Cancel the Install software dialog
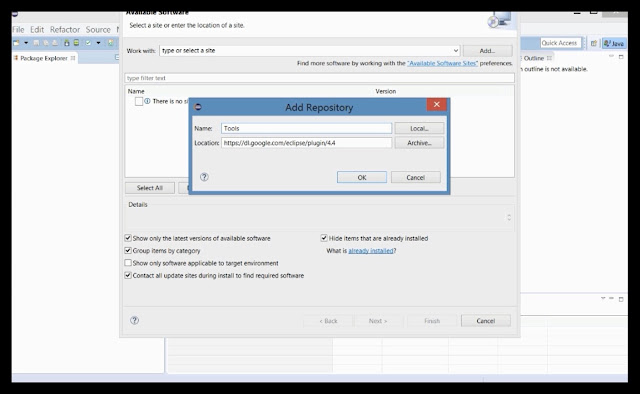 (x=486, y=321)
